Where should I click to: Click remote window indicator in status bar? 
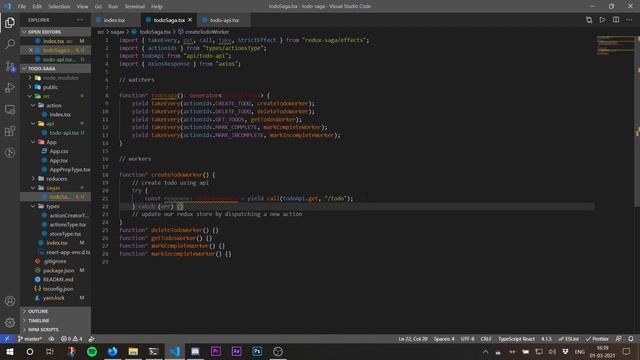[x=7, y=339]
